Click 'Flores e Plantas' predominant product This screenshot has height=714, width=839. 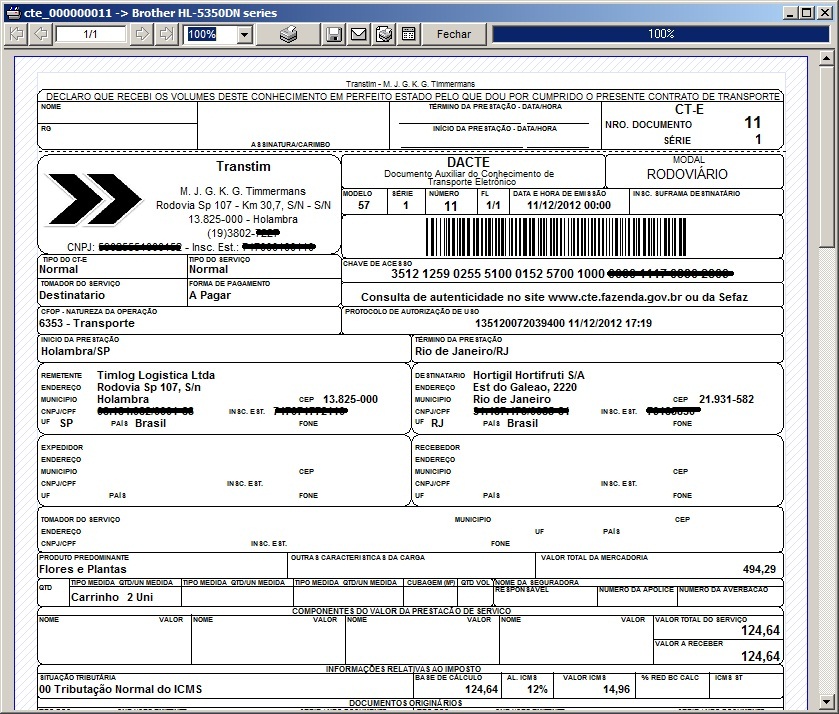(83, 569)
